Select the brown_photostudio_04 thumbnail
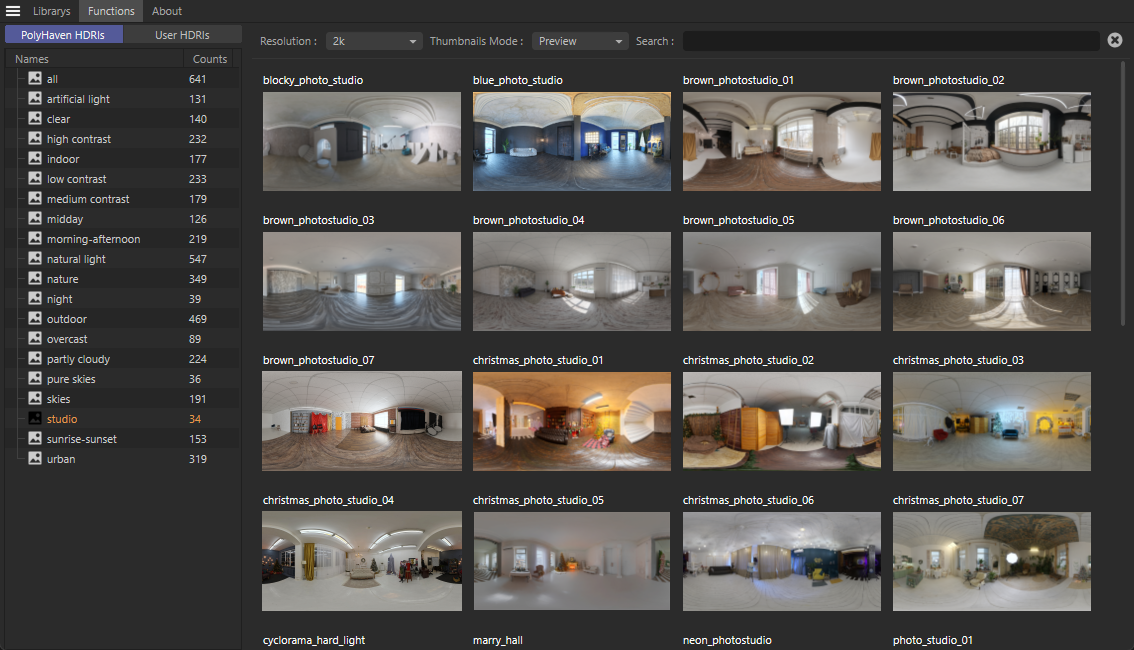The image size is (1134, 650). (571, 281)
